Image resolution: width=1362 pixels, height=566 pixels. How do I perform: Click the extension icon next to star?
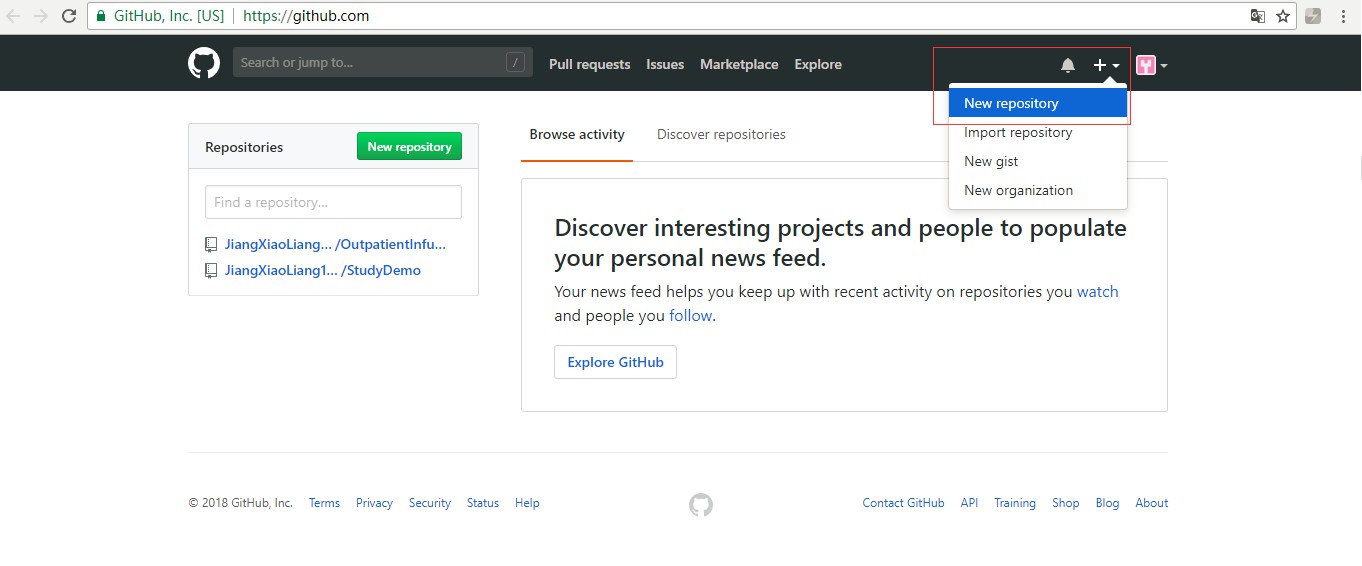point(1313,16)
